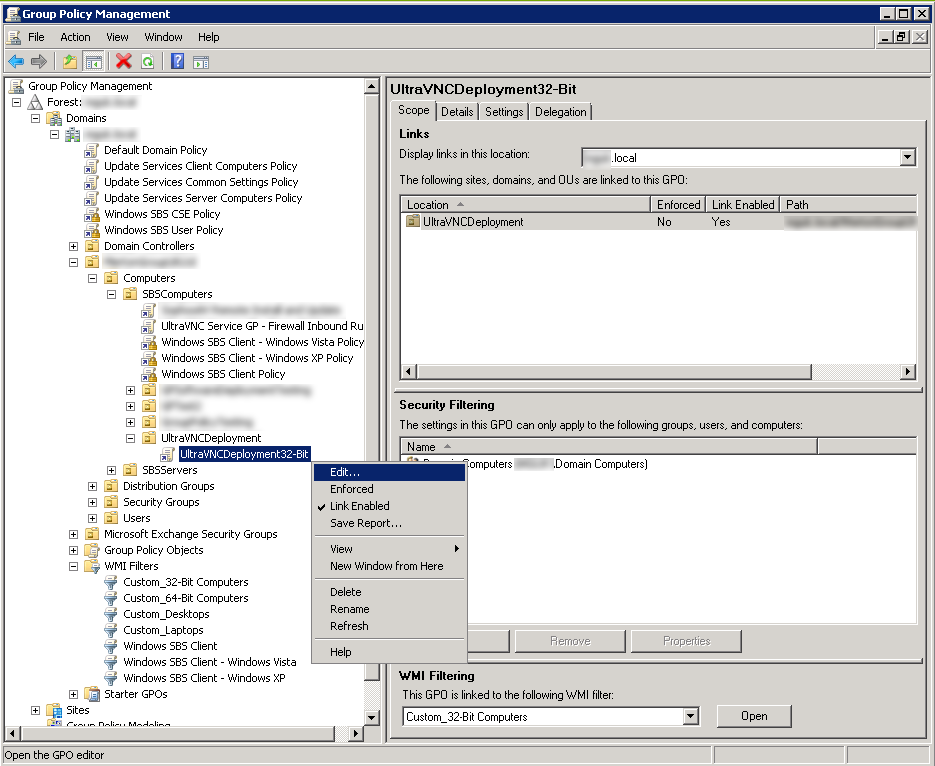Click the tree pane scroll down arrow

tap(371, 717)
